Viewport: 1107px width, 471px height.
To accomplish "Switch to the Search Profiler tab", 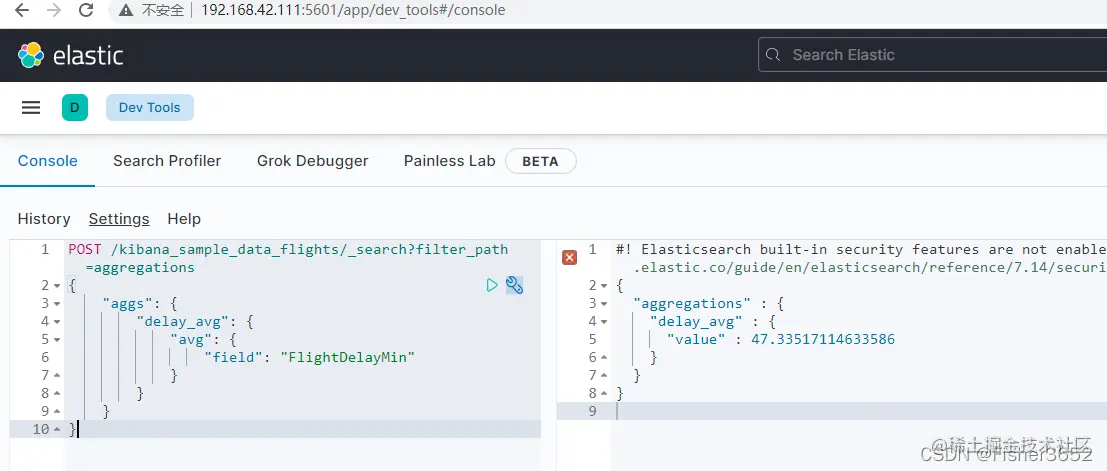I will tap(167, 161).
